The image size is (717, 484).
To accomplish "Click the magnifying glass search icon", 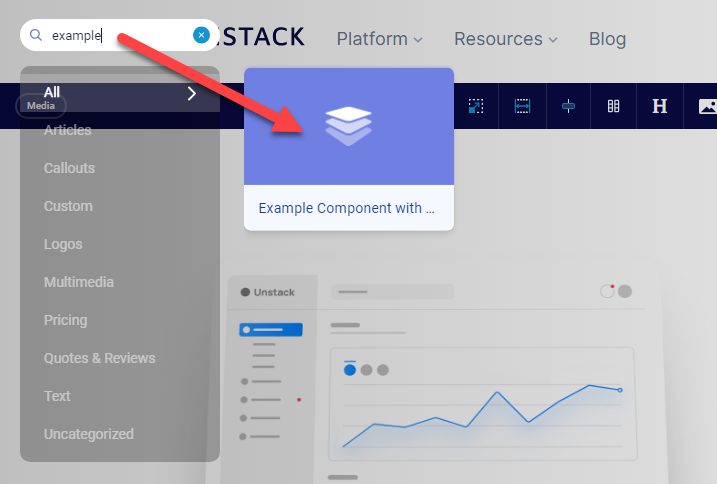I will pyautogui.click(x=36, y=35).
